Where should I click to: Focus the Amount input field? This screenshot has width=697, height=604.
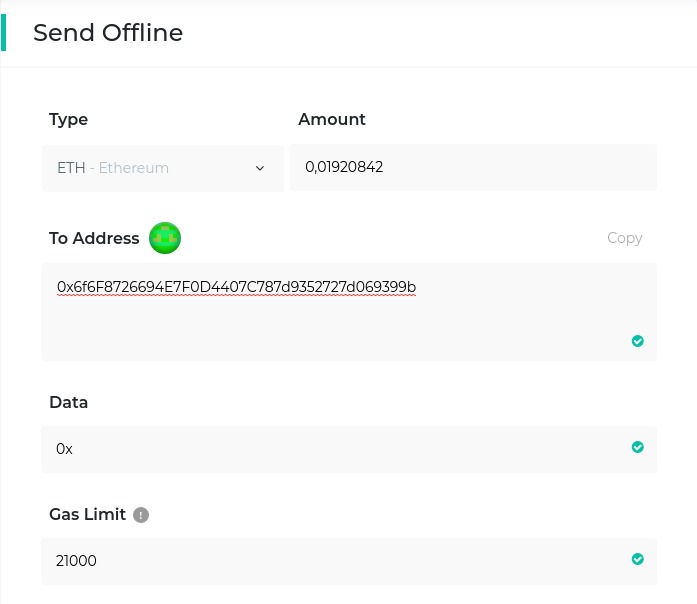(x=472, y=167)
